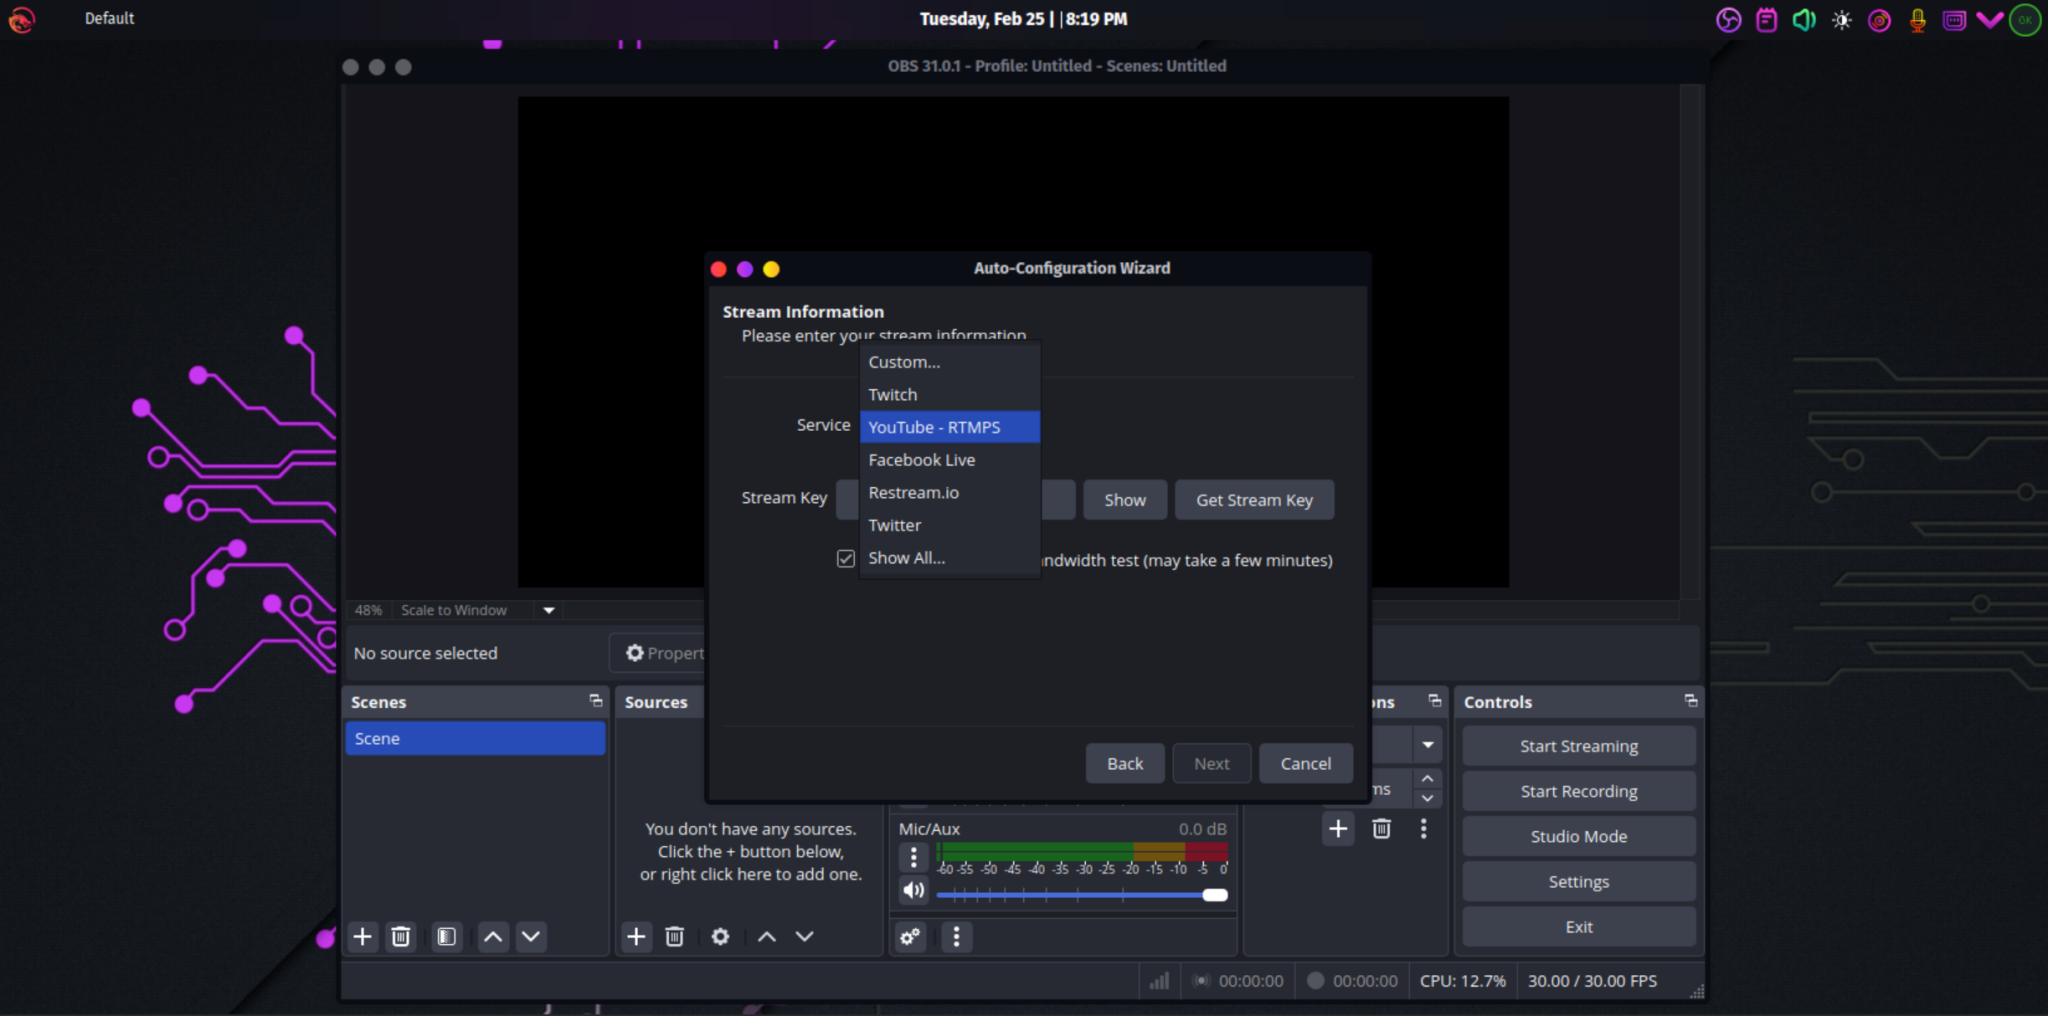The image size is (2048, 1016).
Task: Toggle Studio Mode
Action: pos(1578,836)
